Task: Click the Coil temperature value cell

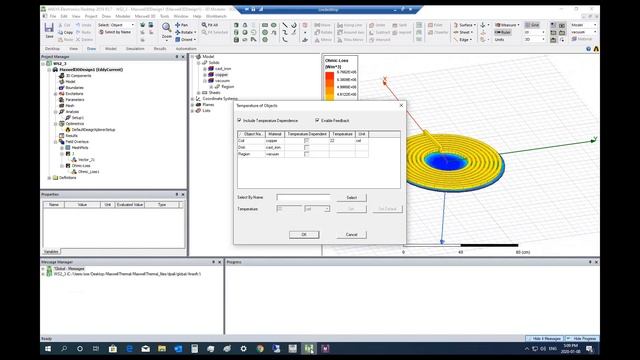Action: click(x=342, y=140)
